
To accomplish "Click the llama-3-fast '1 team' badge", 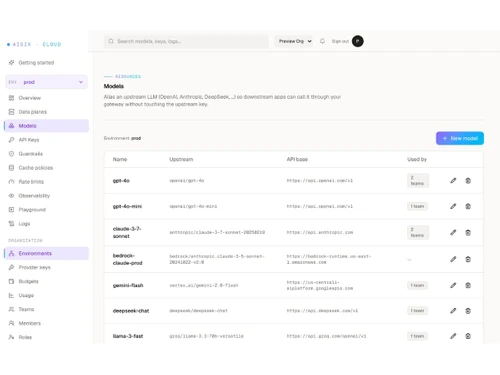I will click(x=417, y=336).
